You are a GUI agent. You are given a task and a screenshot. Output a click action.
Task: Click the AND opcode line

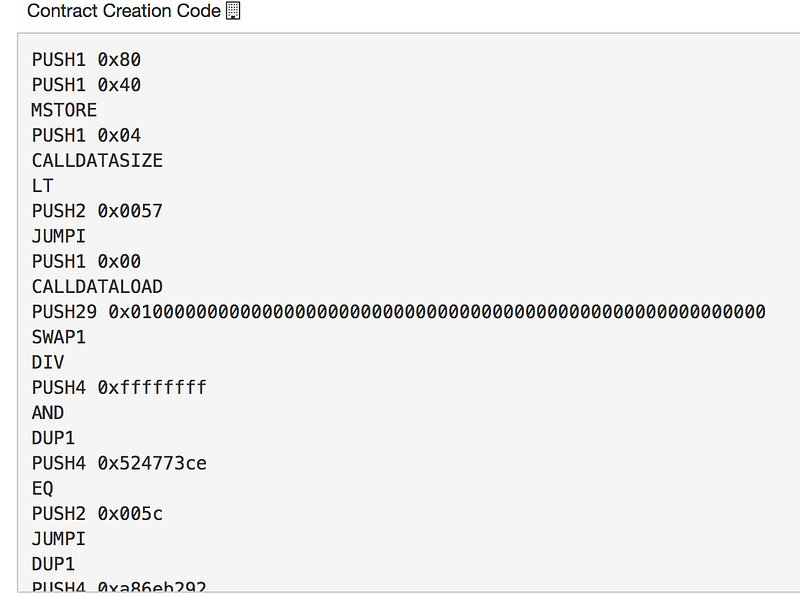pyautogui.click(x=48, y=412)
